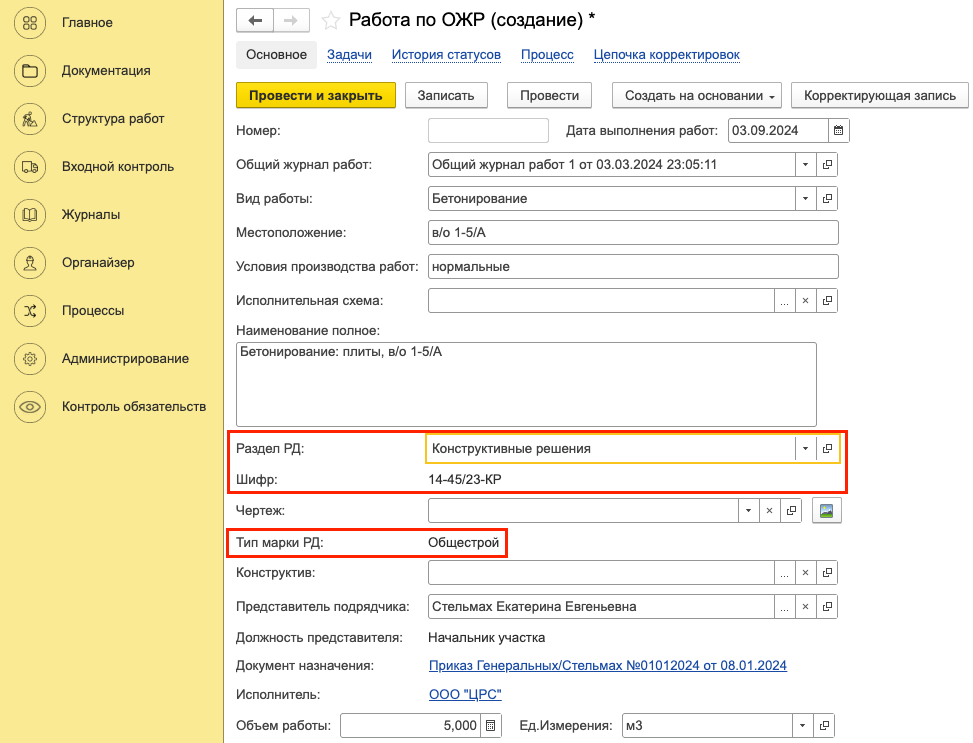Clear the Исполнительная схема field
Viewport: 973px width, 743px height.
click(x=806, y=300)
